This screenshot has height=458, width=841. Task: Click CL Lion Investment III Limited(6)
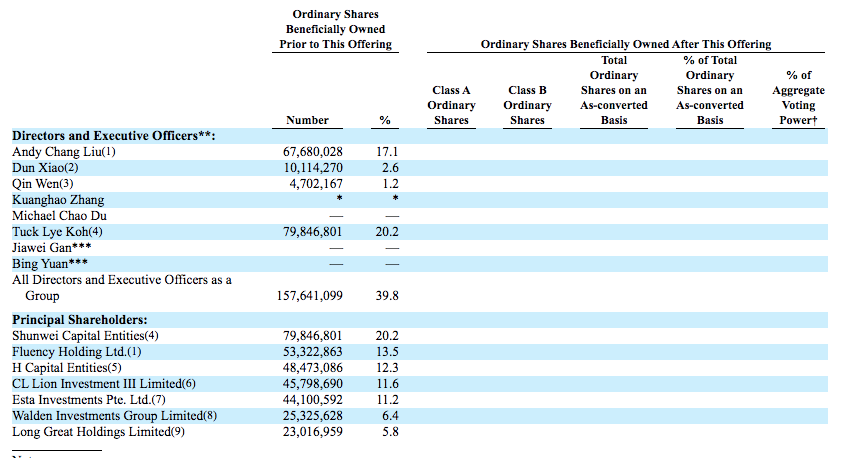click(x=104, y=384)
